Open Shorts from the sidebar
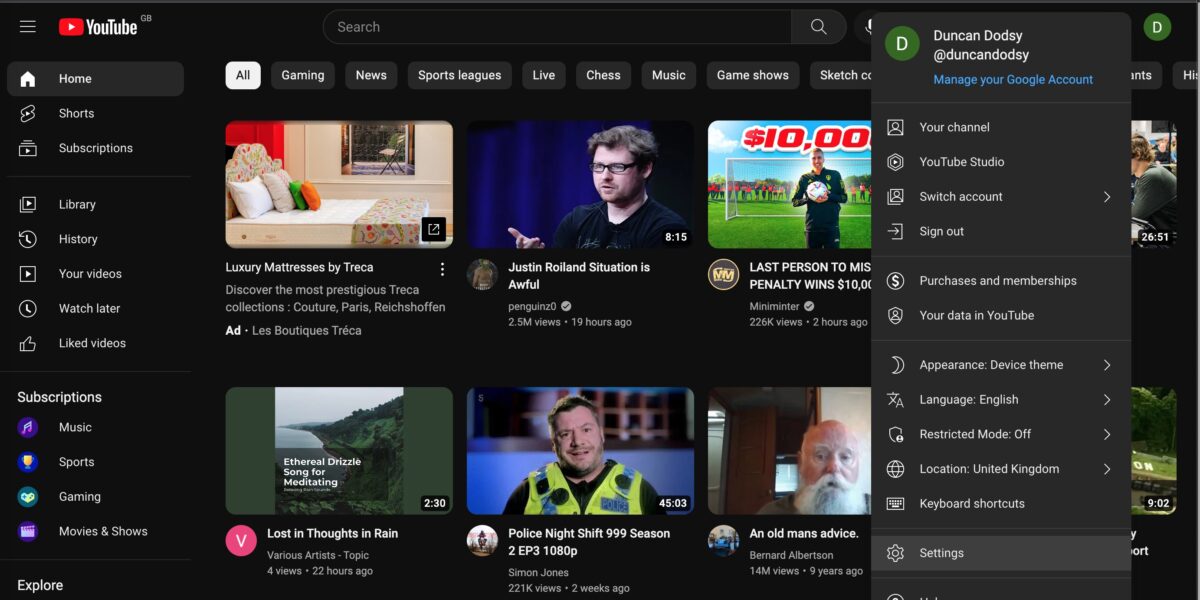Image resolution: width=1200 pixels, height=600 pixels. (95, 113)
